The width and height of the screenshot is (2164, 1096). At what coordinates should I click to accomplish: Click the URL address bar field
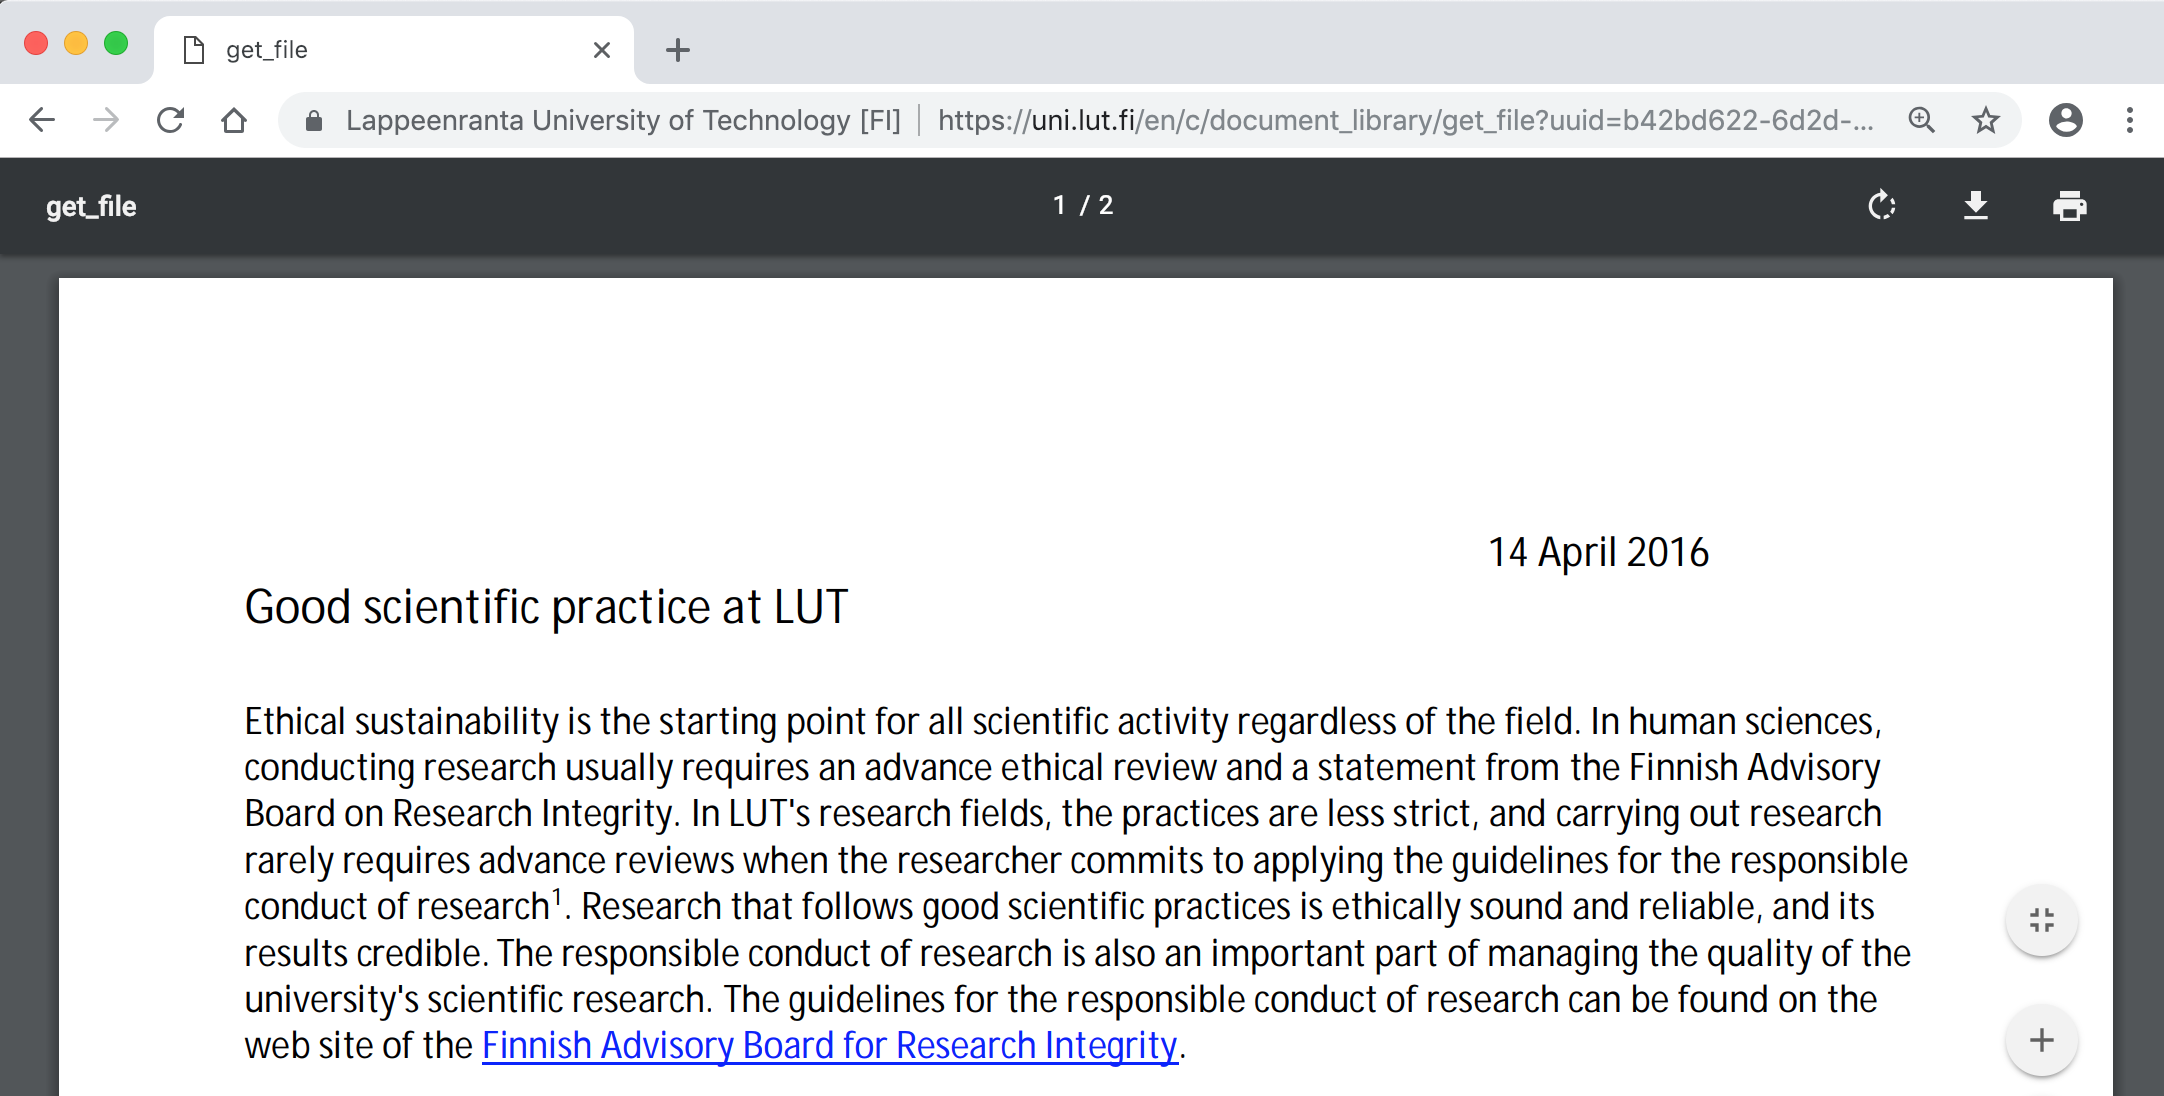pyautogui.click(x=1400, y=121)
